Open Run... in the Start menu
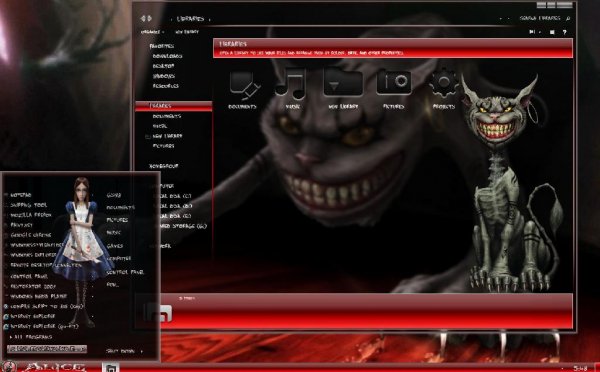This screenshot has height=372, width=600. coord(112,285)
